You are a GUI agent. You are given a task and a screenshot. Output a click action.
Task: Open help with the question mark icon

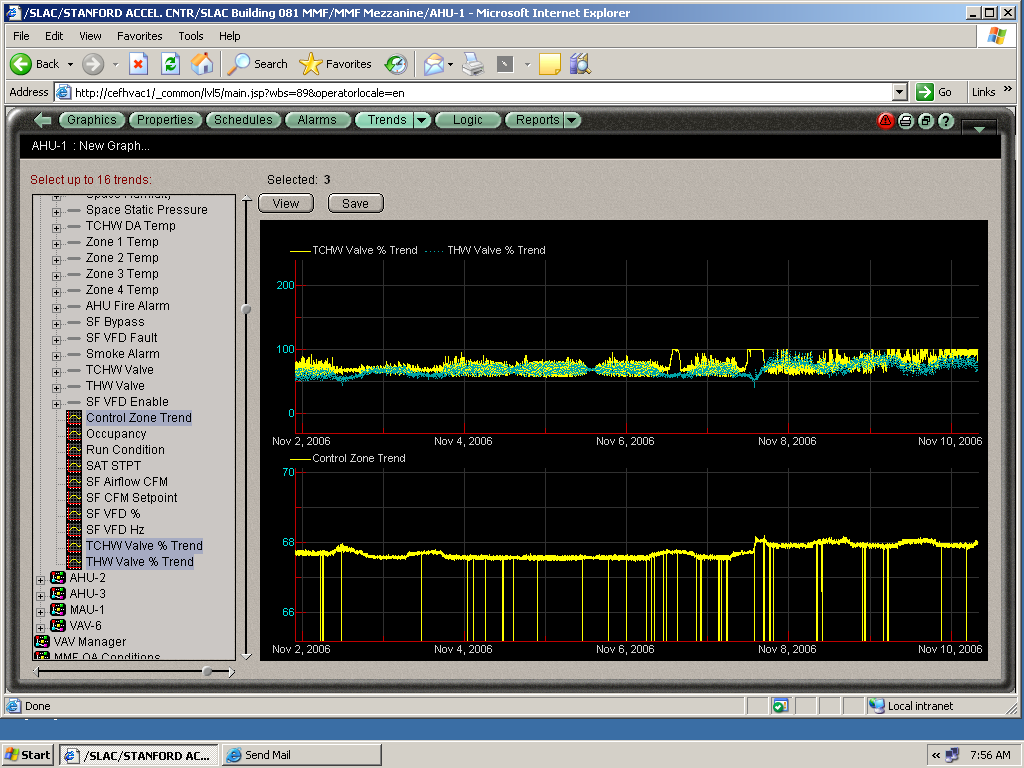tap(946, 121)
